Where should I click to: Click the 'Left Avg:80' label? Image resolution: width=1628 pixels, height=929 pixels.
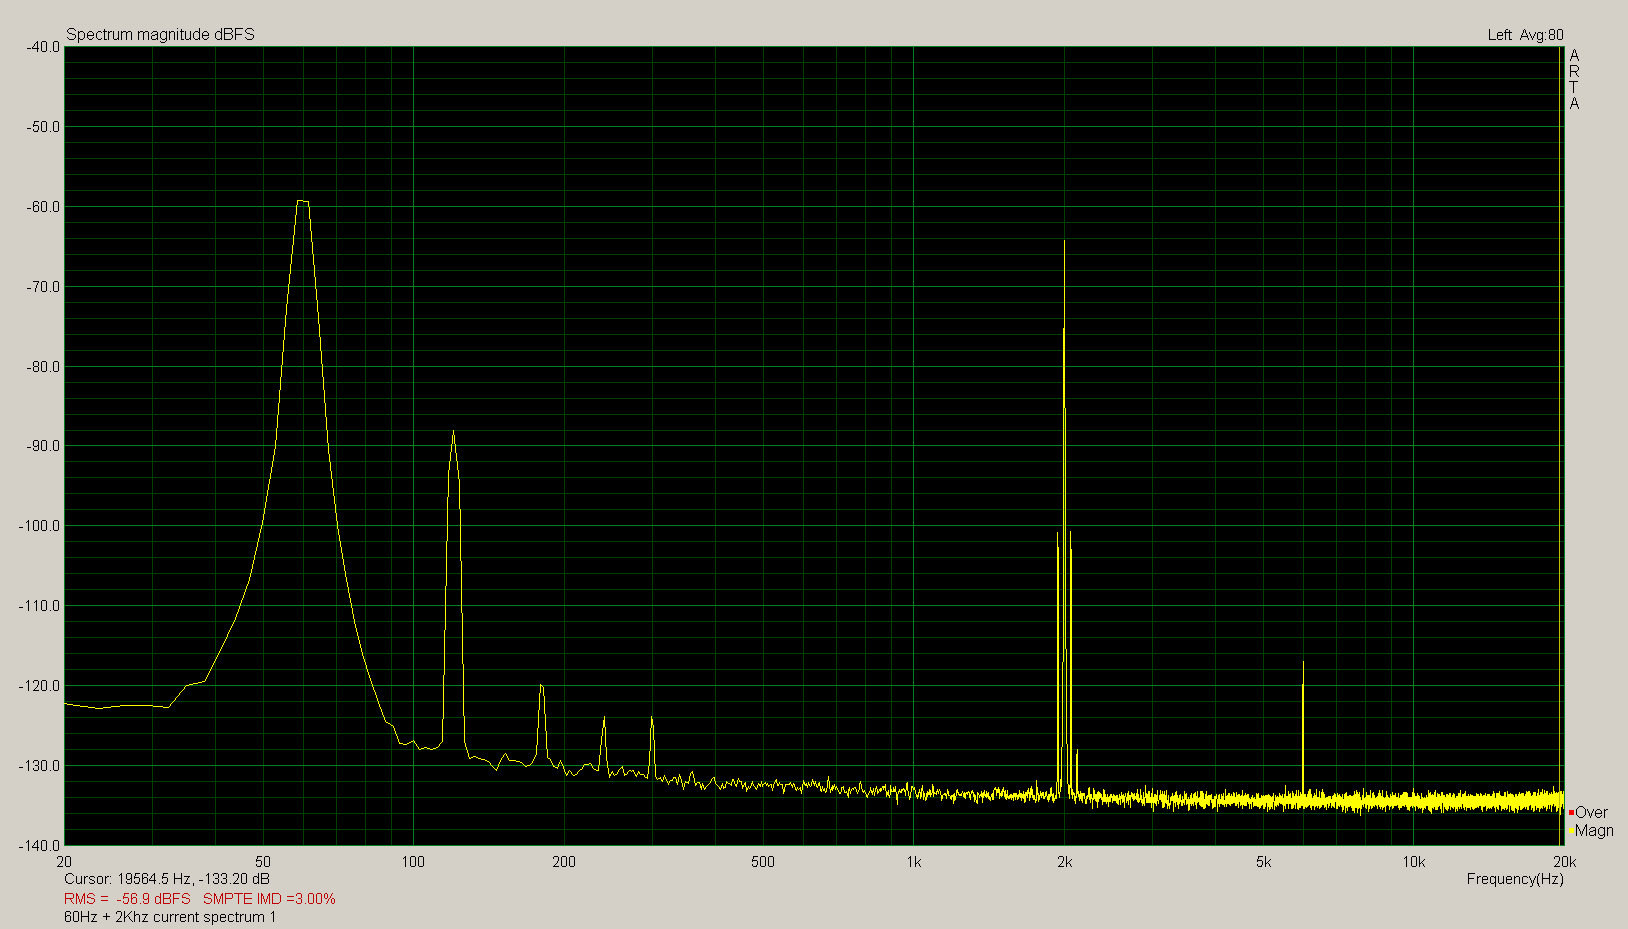tap(1525, 35)
